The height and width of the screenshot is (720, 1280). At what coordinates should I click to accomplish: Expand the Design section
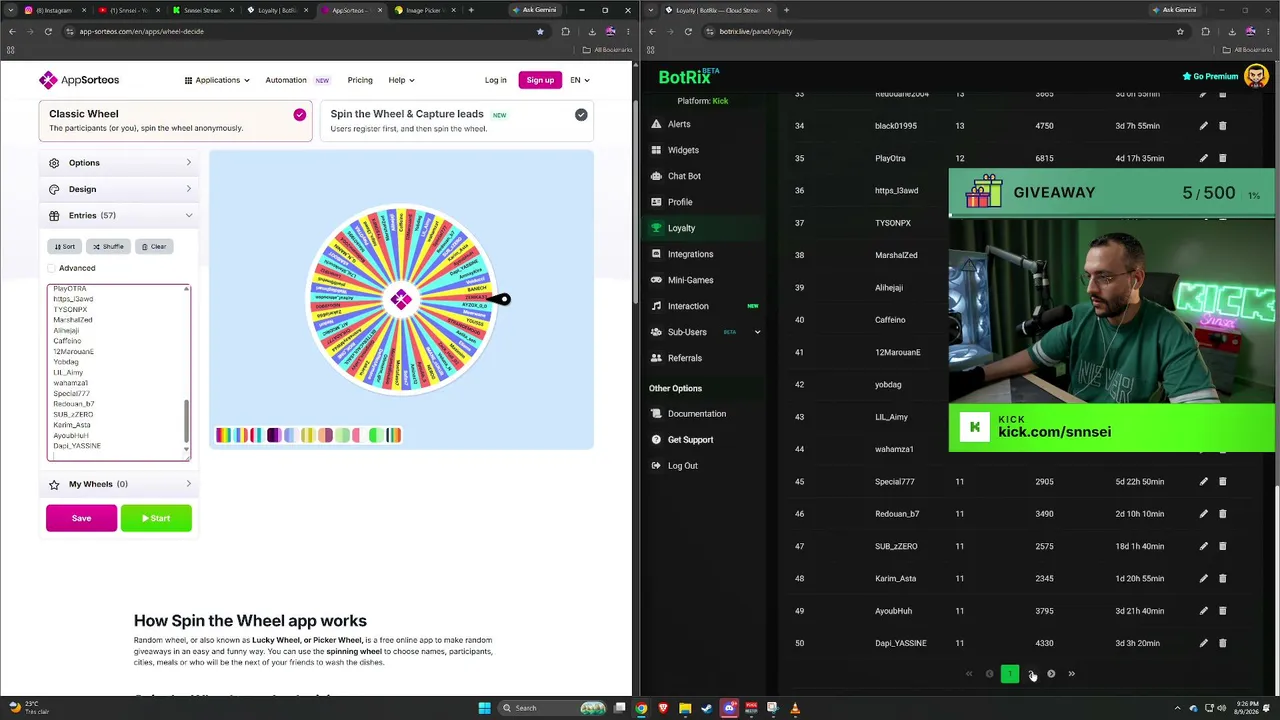[120, 189]
